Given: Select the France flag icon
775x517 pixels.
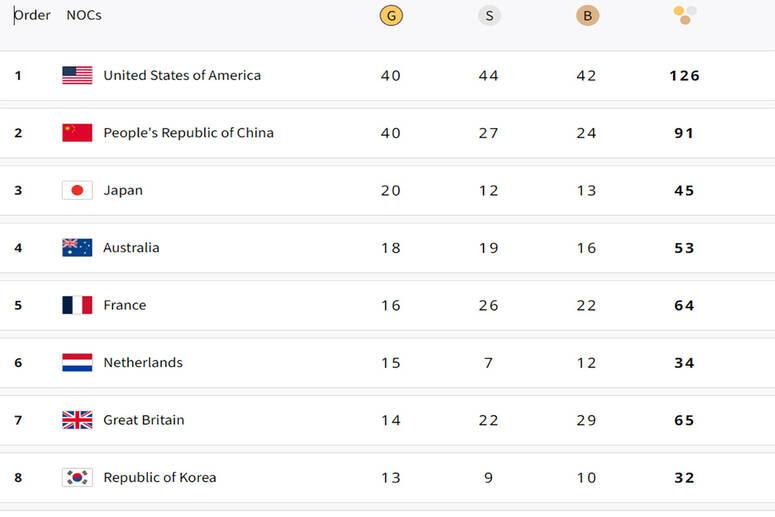Looking at the screenshot, I should [x=77, y=305].
